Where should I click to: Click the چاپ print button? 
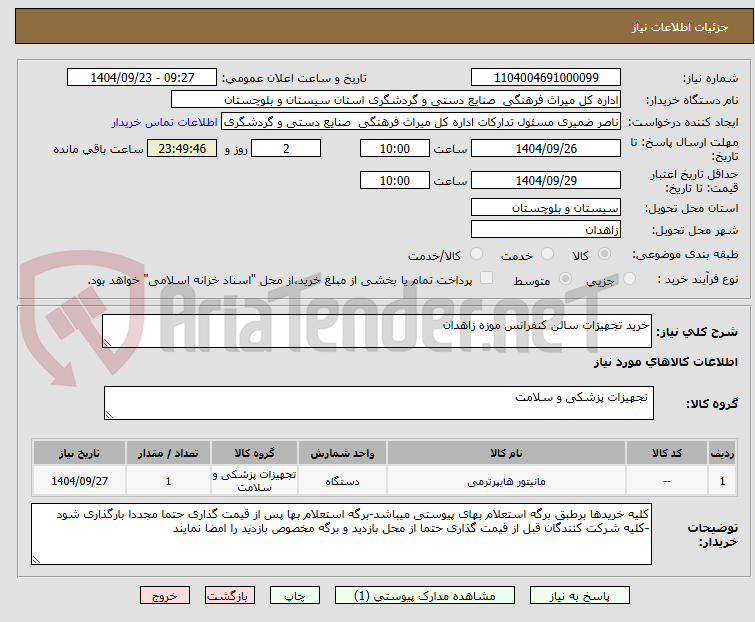pyautogui.click(x=295, y=596)
